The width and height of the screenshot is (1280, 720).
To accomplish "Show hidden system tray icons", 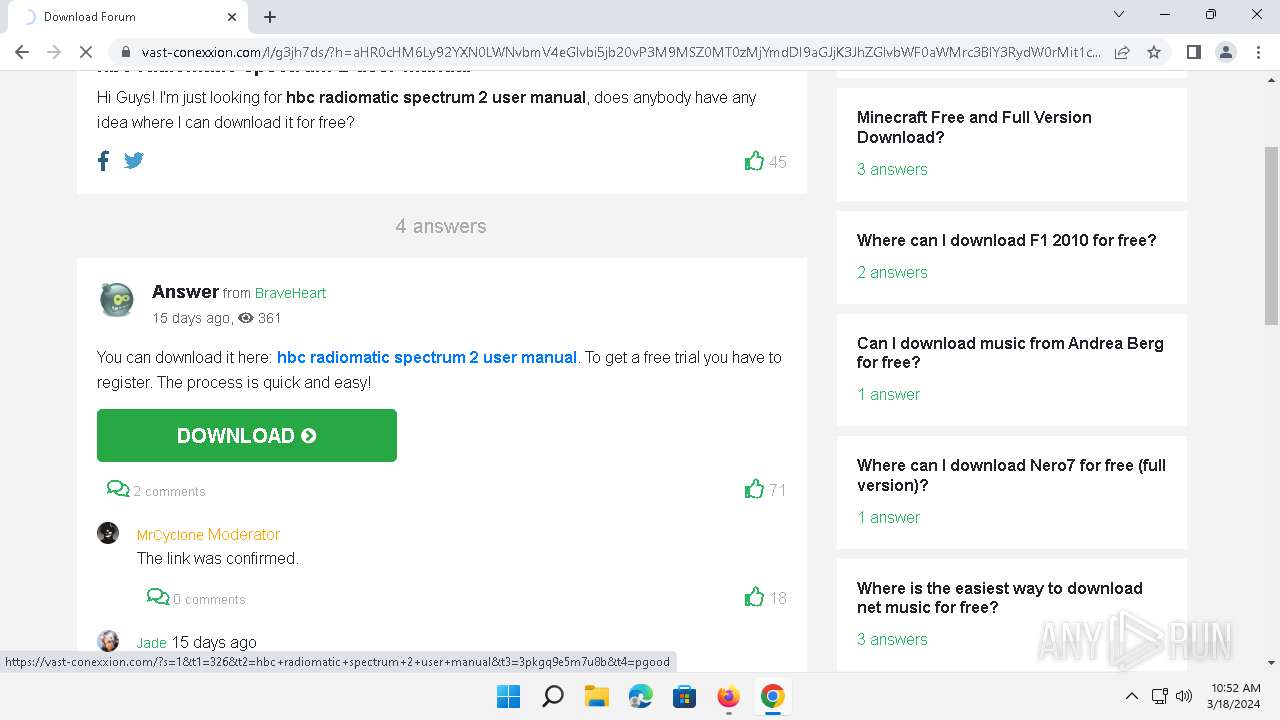I will (x=1132, y=696).
